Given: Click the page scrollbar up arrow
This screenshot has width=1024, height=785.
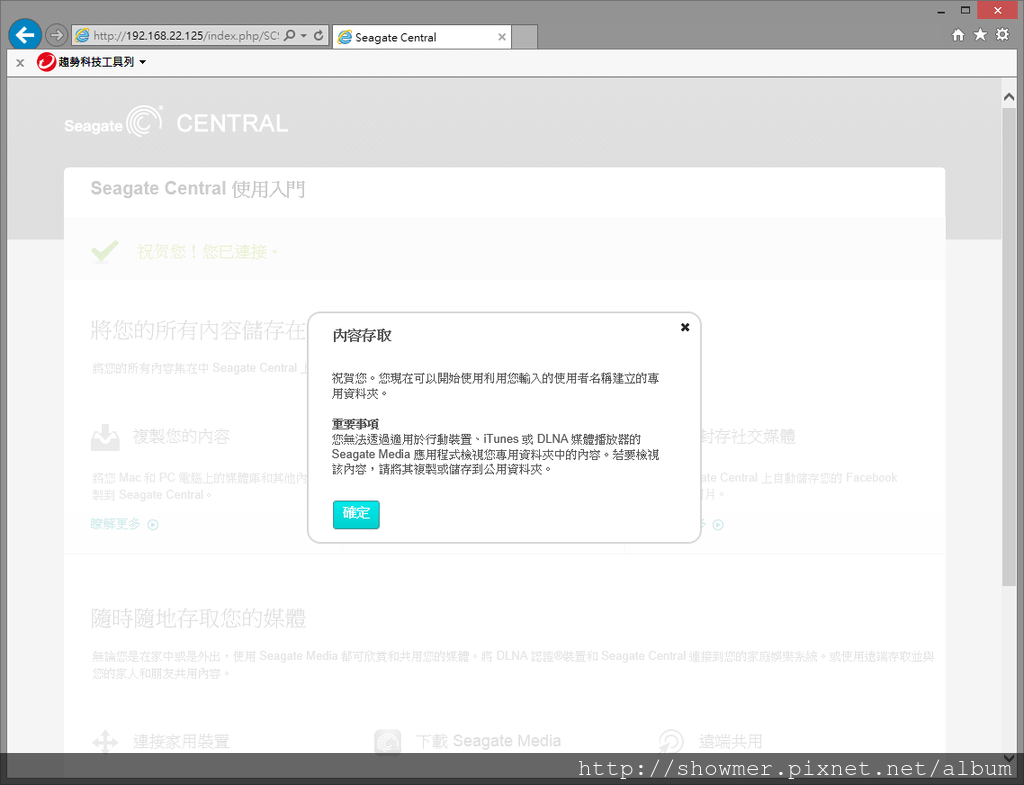Looking at the screenshot, I should click(x=1009, y=97).
